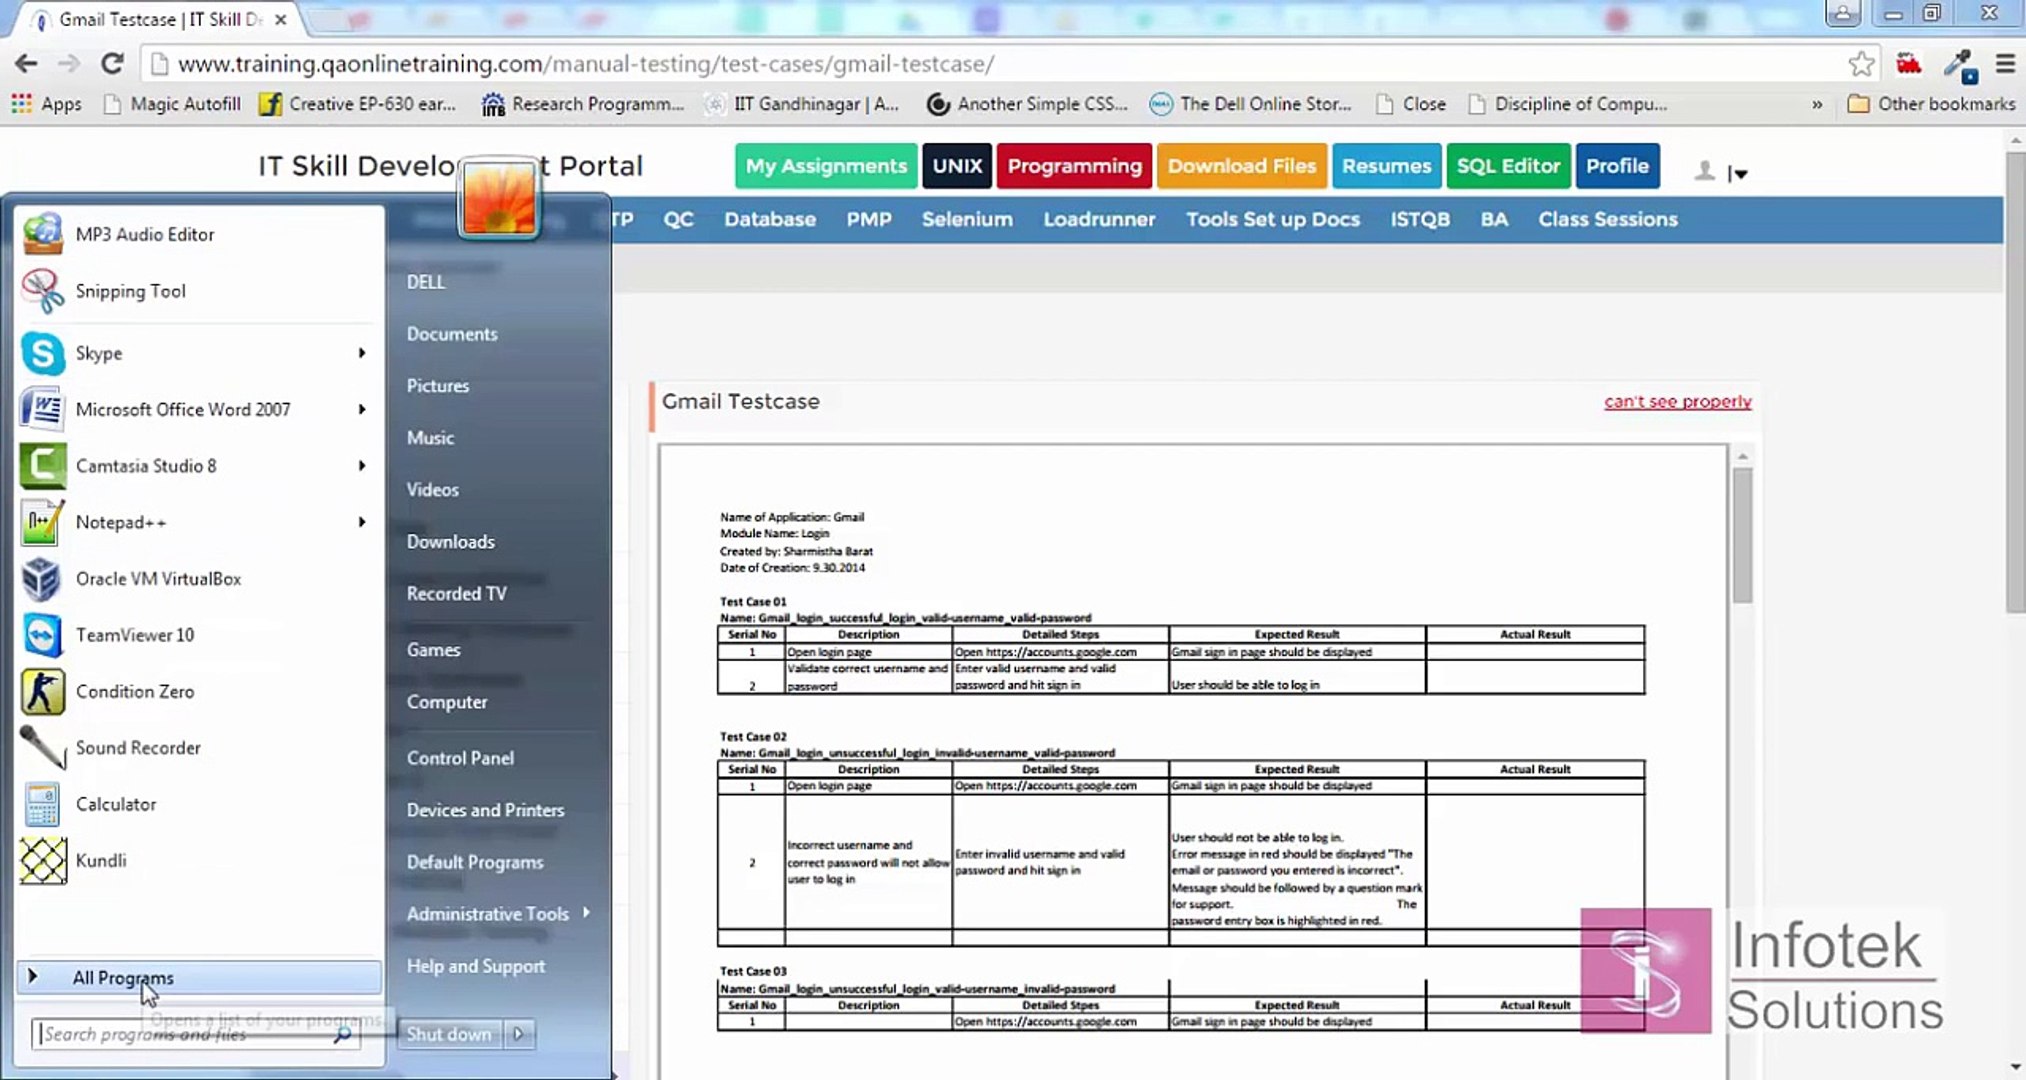The width and height of the screenshot is (2026, 1080).
Task: Open user profile dropdown arrow on portal
Action: pyautogui.click(x=1739, y=174)
